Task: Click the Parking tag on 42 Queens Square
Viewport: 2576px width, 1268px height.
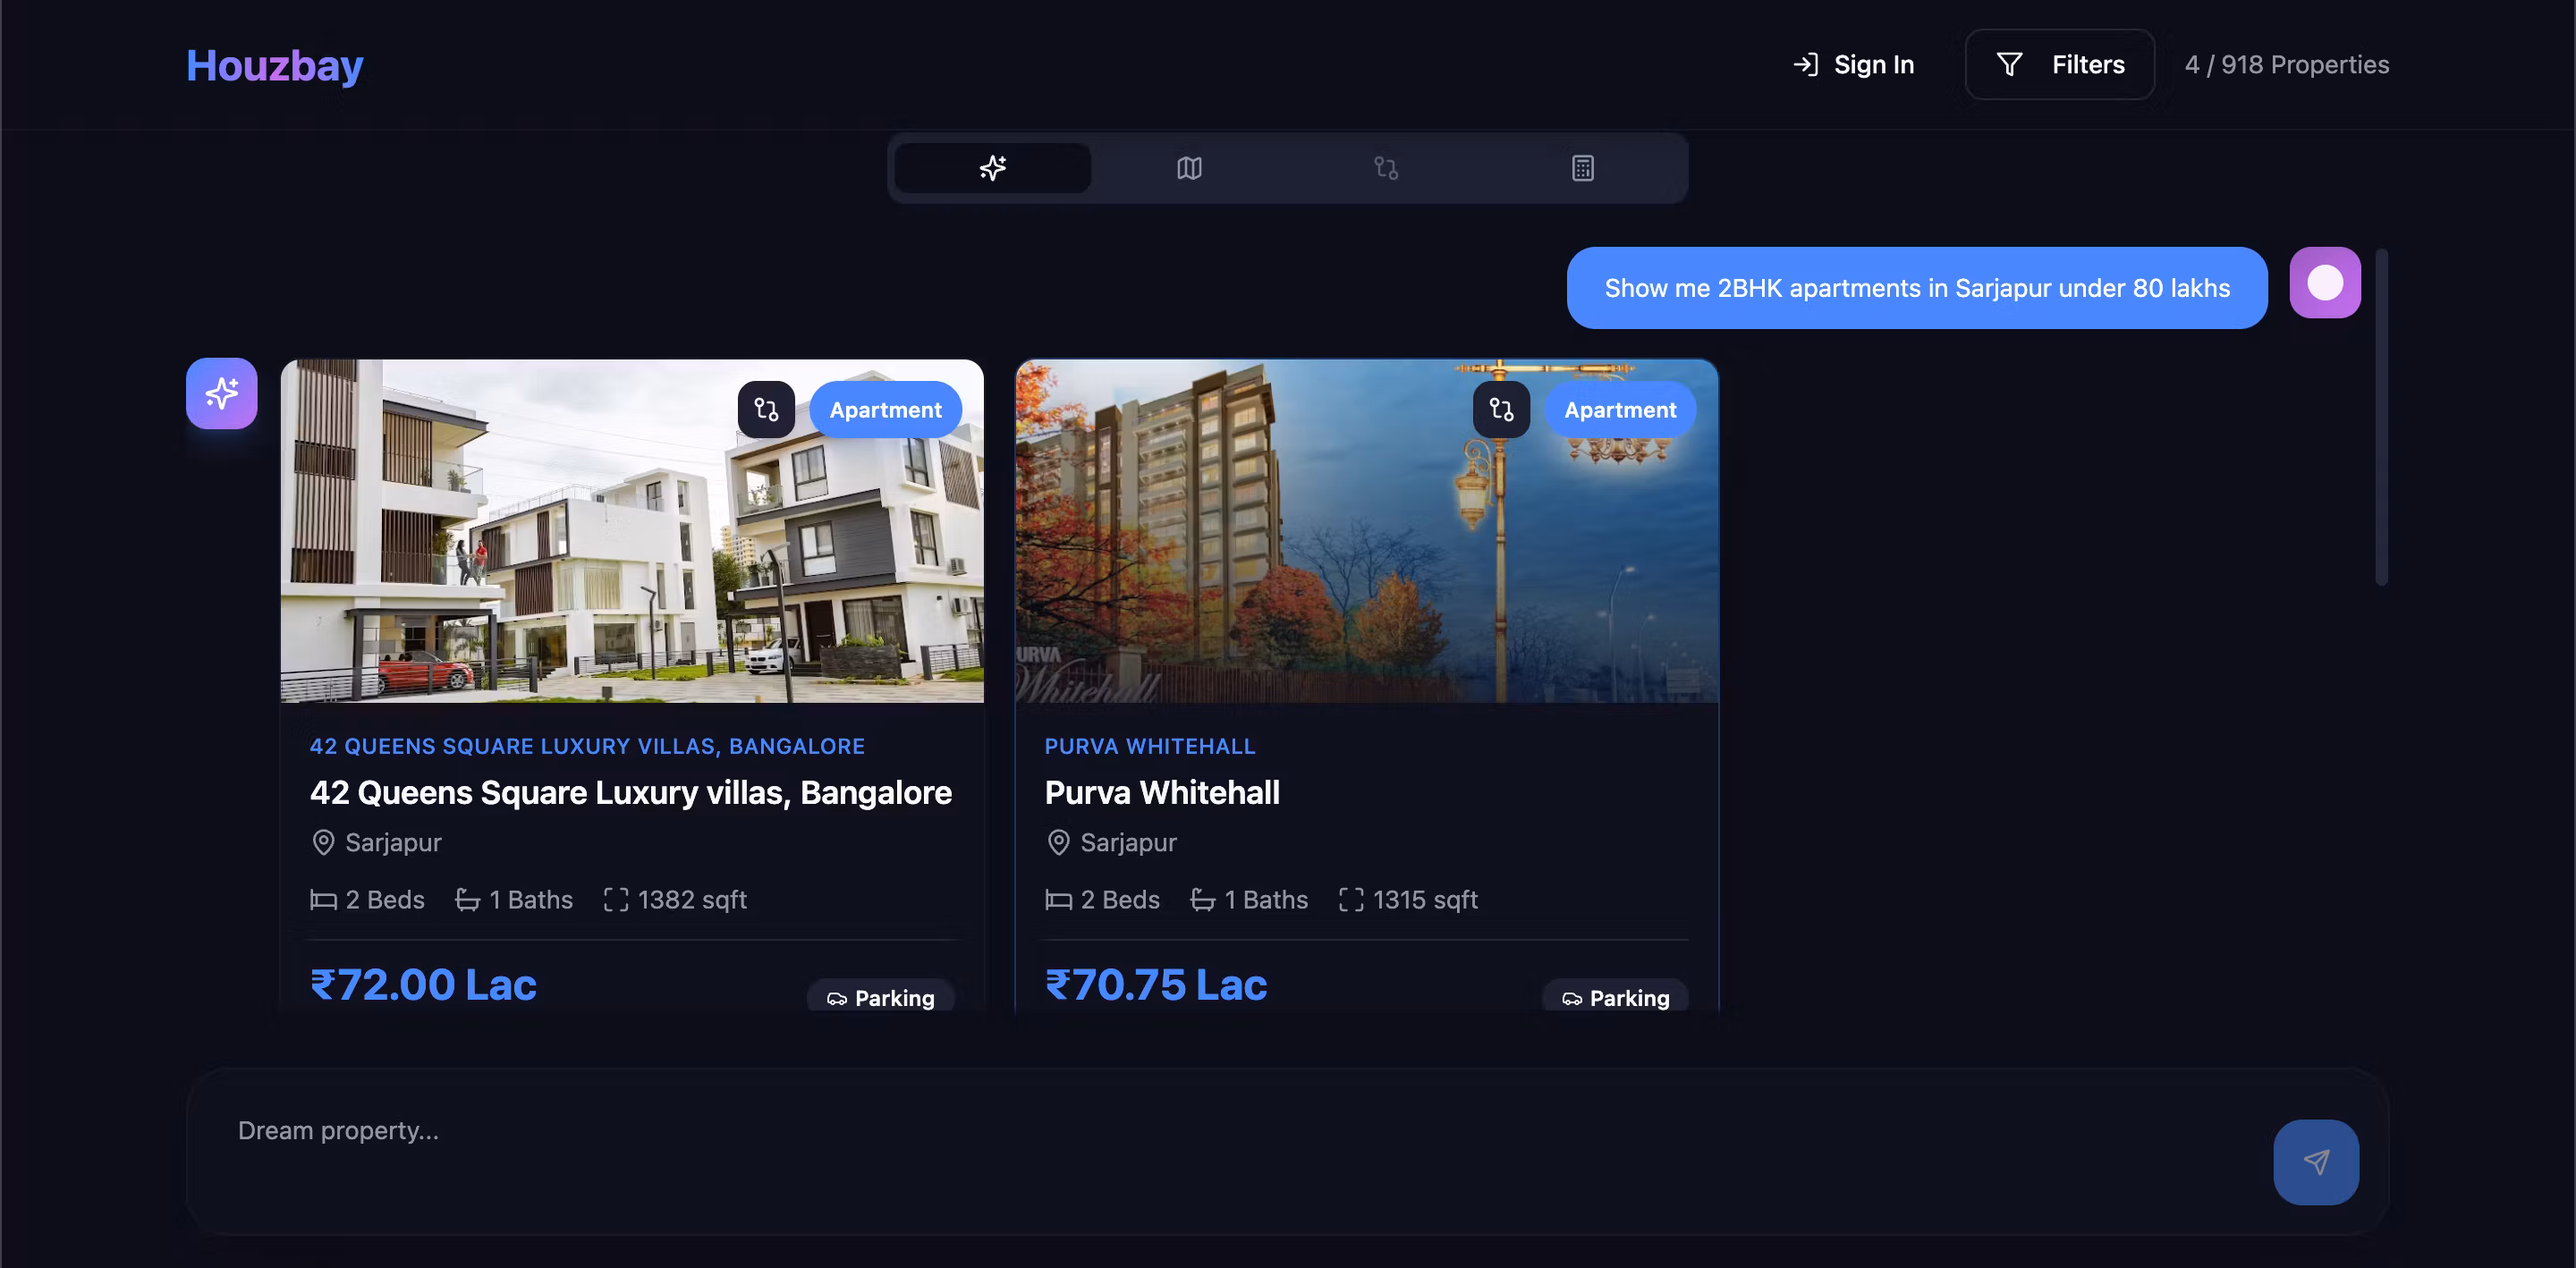Action: click(880, 998)
